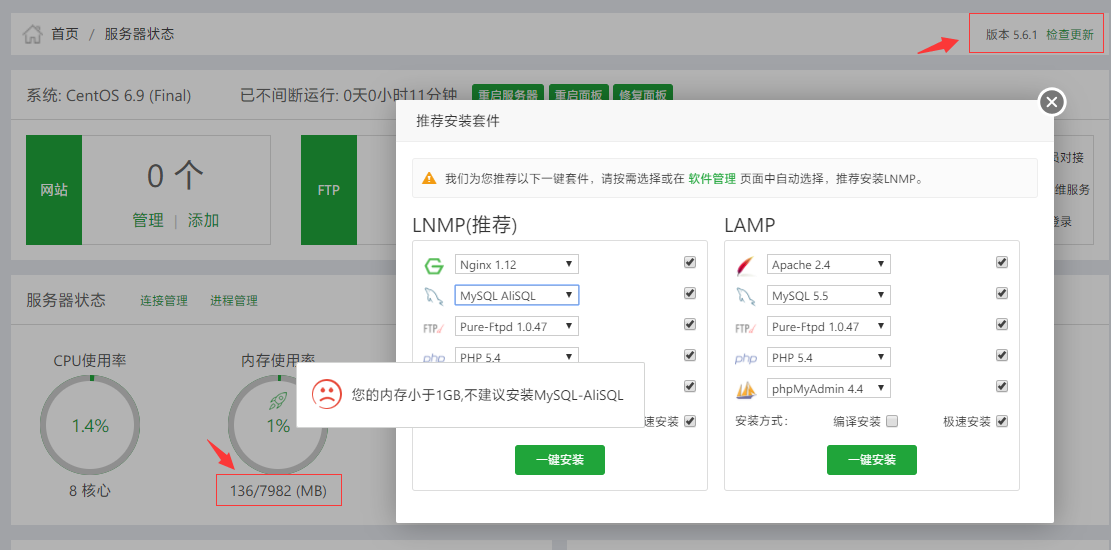Open the software management link in notice
The width and height of the screenshot is (1111, 550).
(712, 179)
